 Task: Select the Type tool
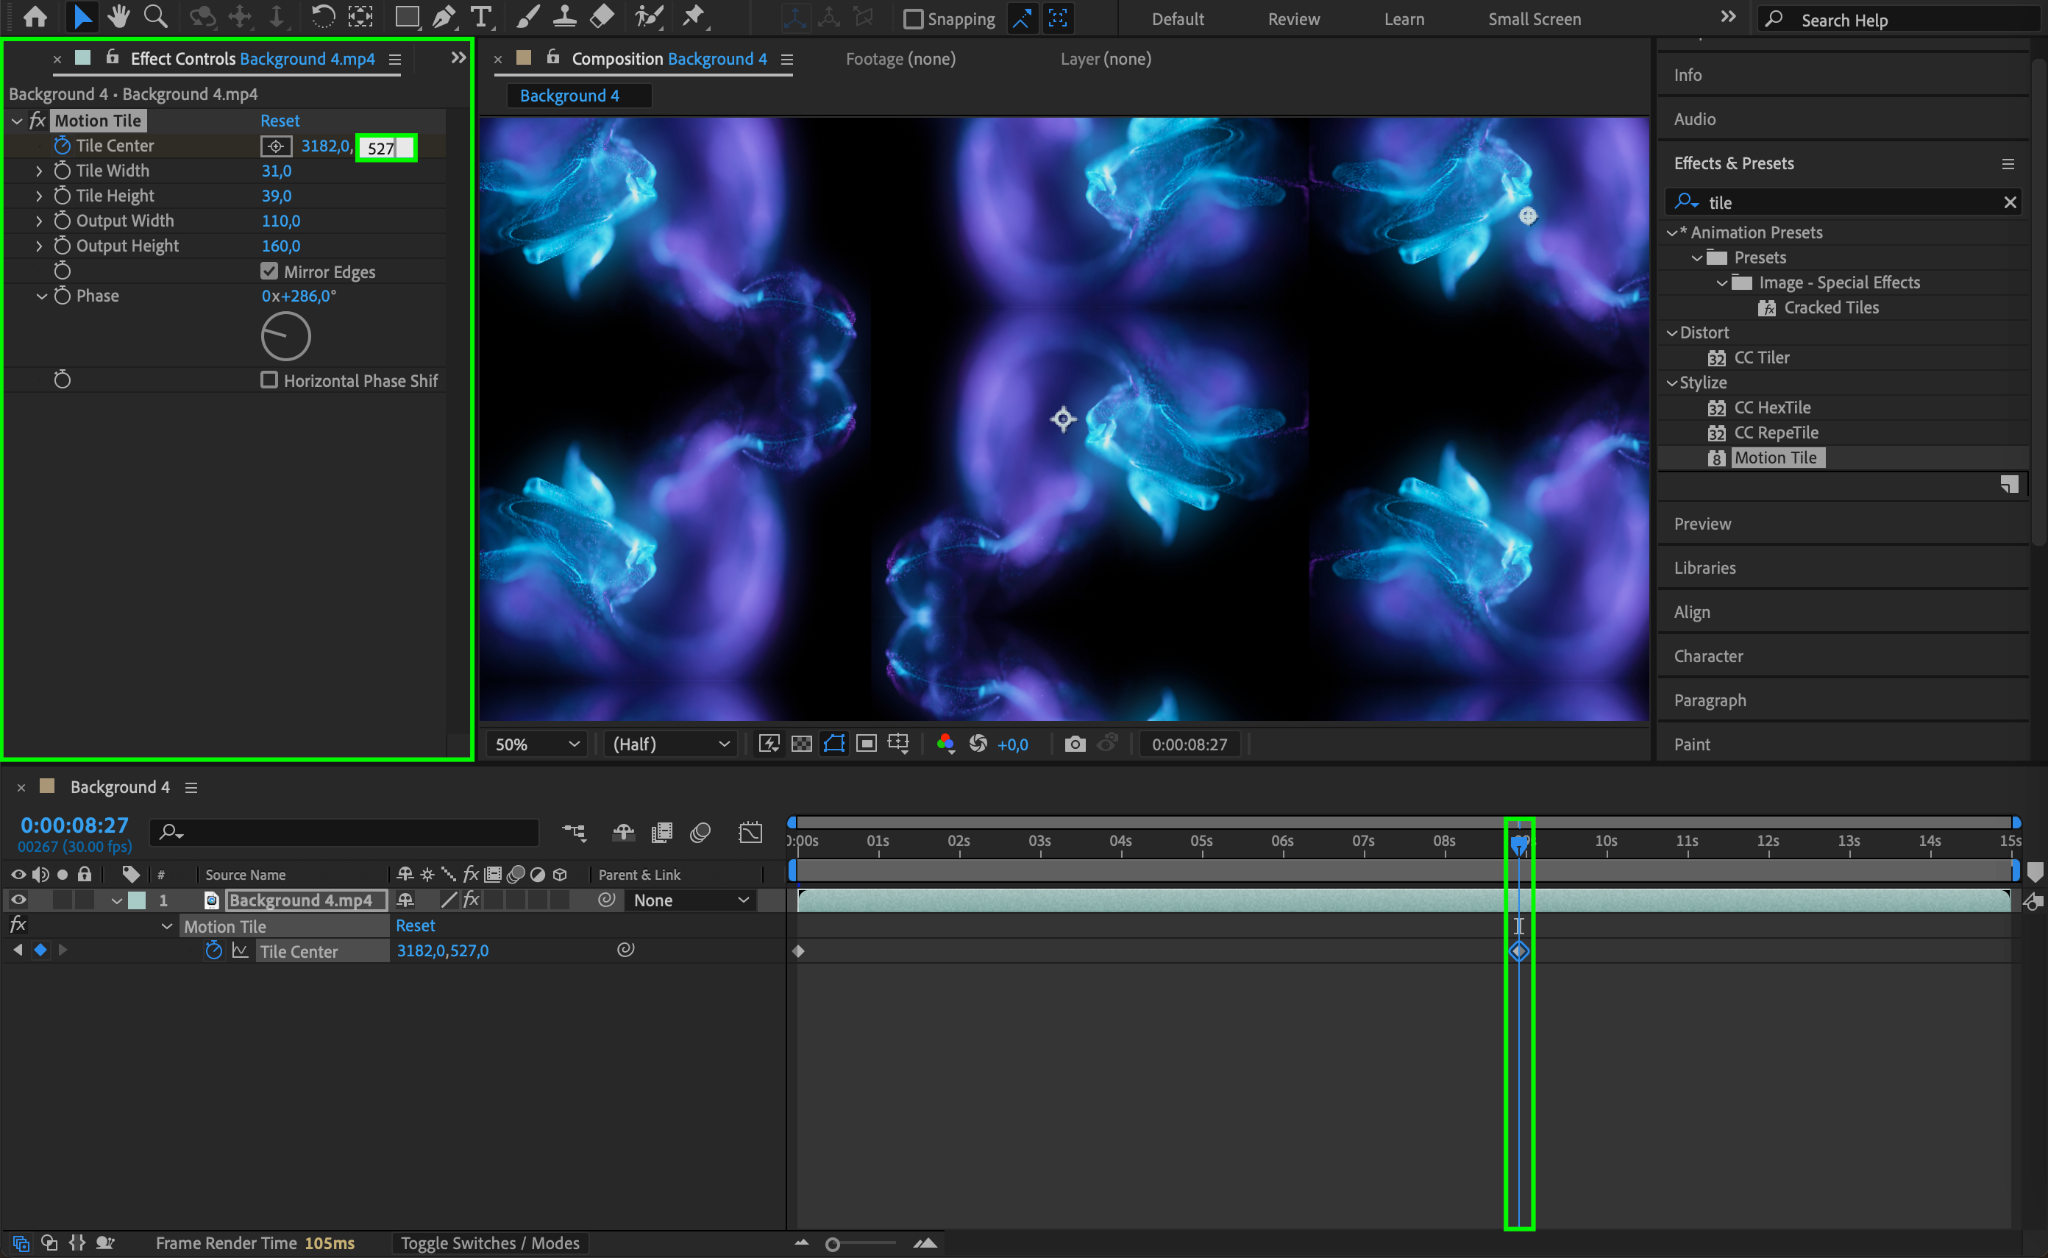coord(481,16)
